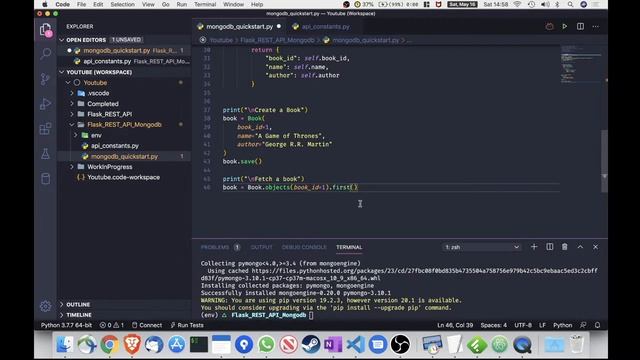Open the Search view in activity bar
Image resolution: width=640 pixels, height=360 pixels.
point(45,53)
